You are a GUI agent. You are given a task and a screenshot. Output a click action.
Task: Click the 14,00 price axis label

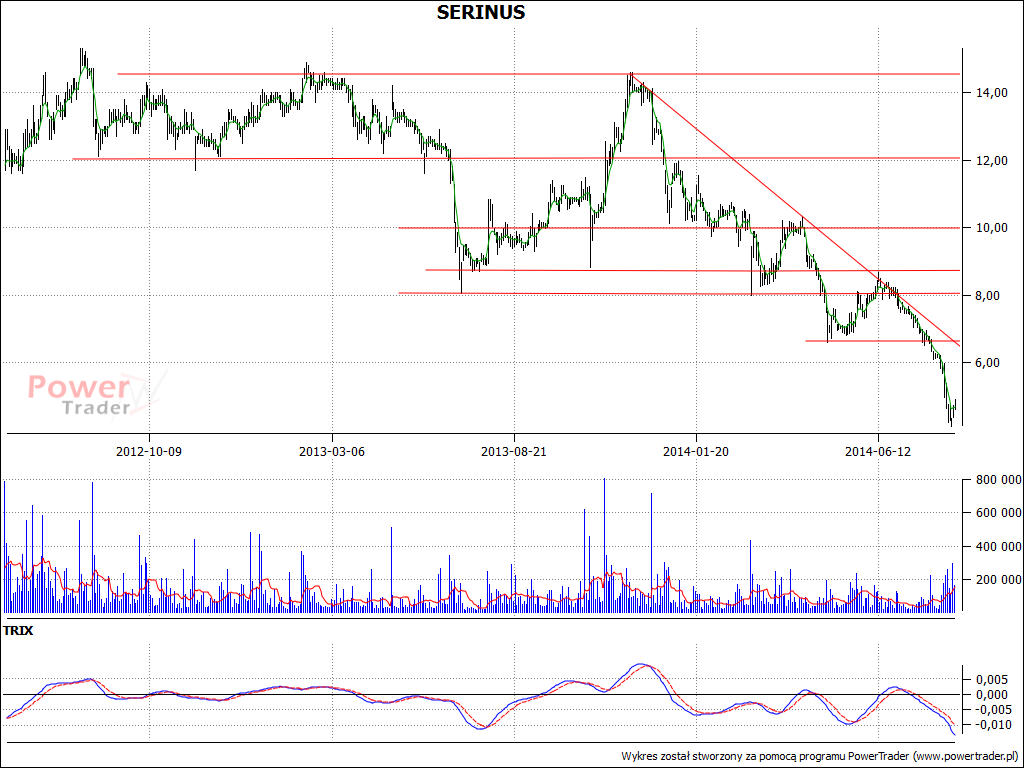(x=991, y=93)
